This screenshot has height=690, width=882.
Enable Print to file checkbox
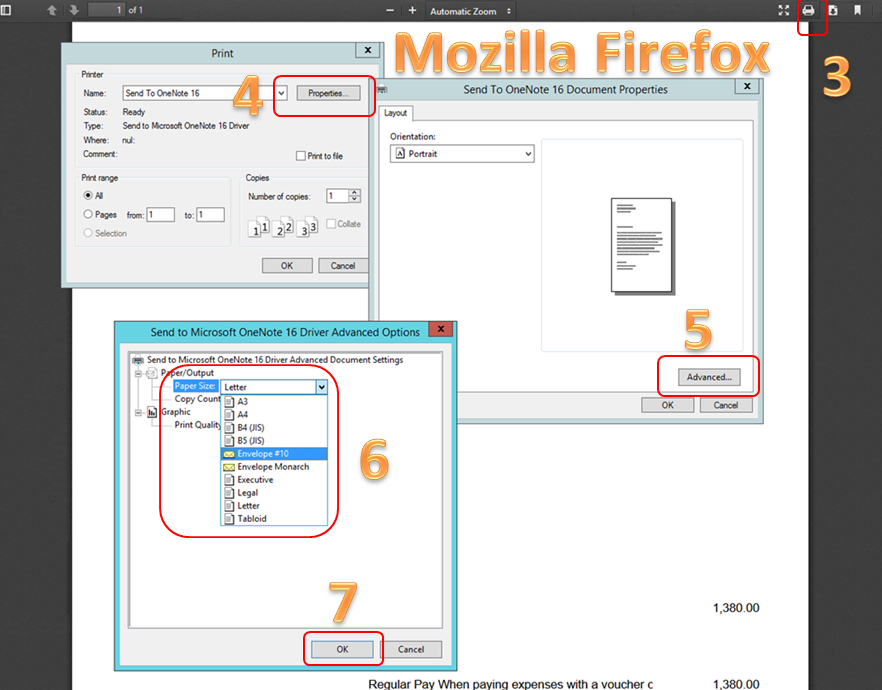(x=301, y=156)
